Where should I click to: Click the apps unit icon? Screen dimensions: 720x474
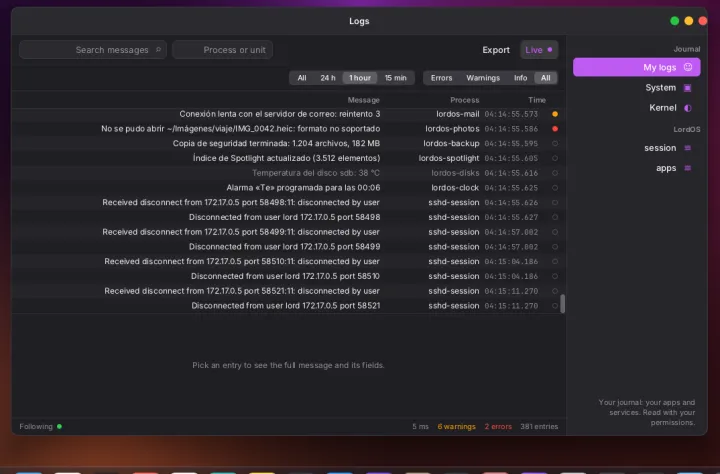click(687, 168)
